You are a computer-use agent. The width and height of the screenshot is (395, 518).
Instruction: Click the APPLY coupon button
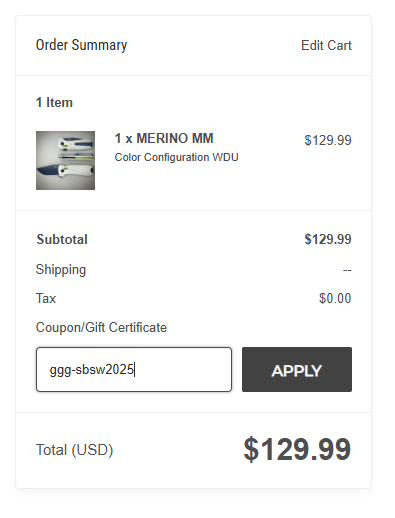click(x=297, y=369)
